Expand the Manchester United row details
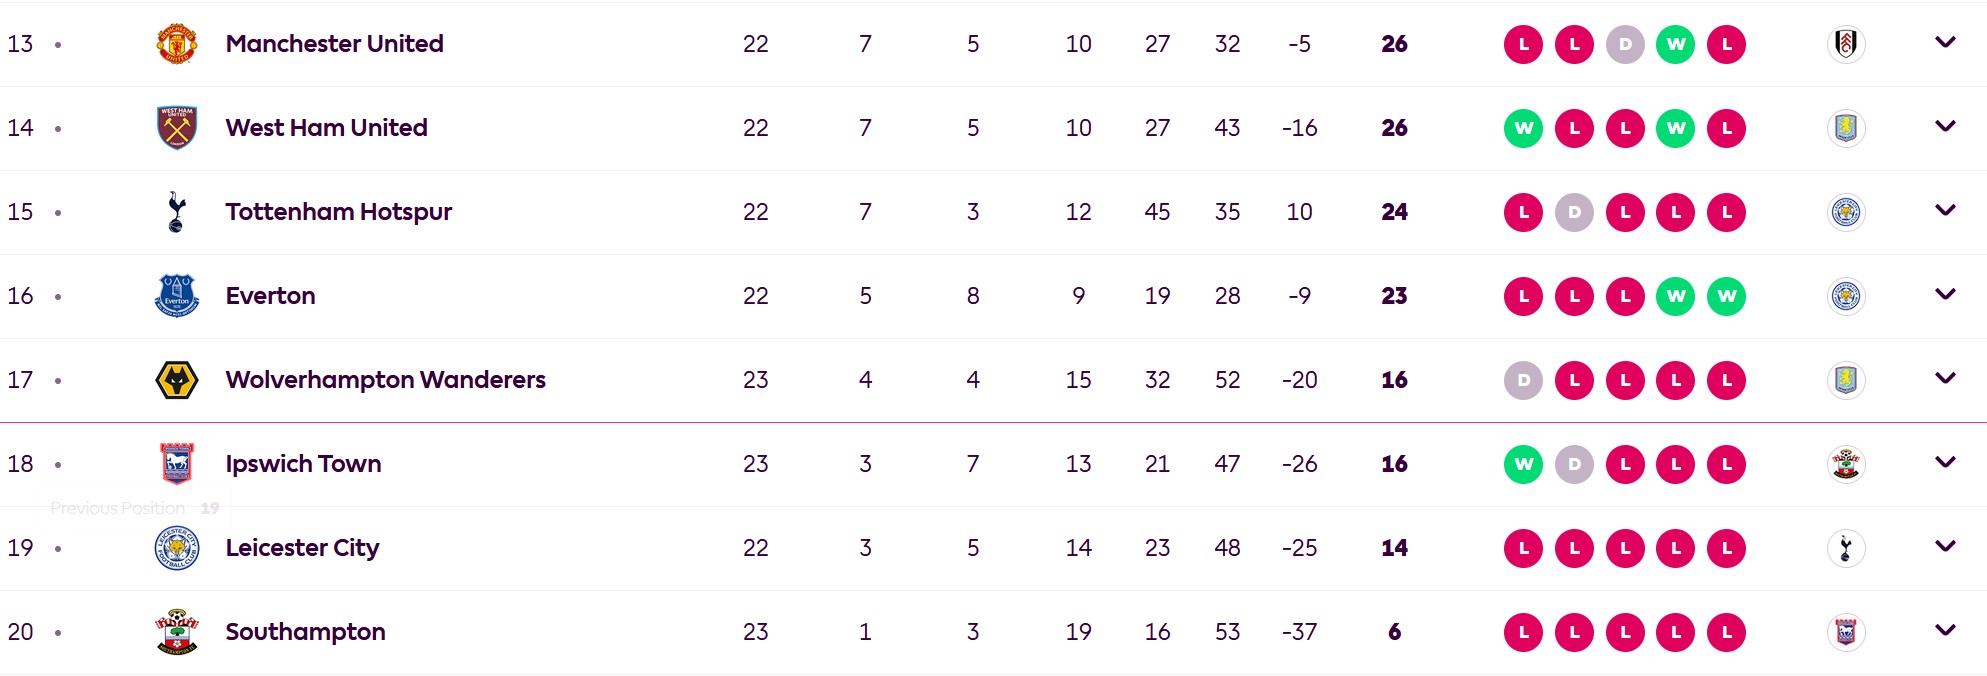The height and width of the screenshot is (676, 1987). (1945, 42)
